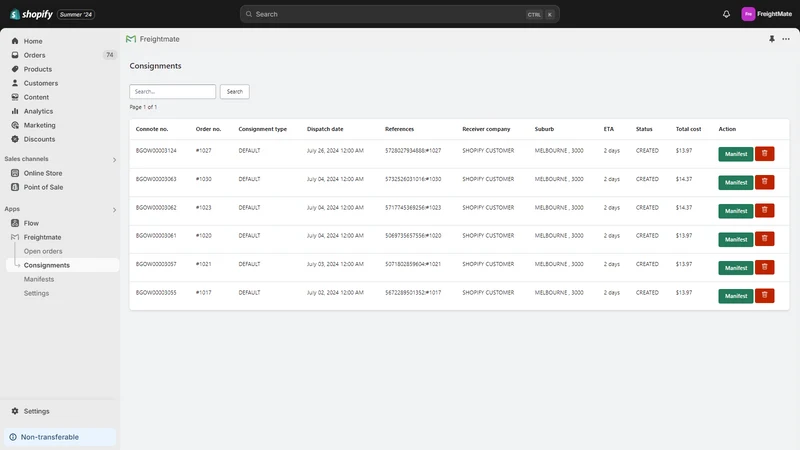Go to Orders in the sidebar
Screen dimensions: 800x450
coord(34,55)
